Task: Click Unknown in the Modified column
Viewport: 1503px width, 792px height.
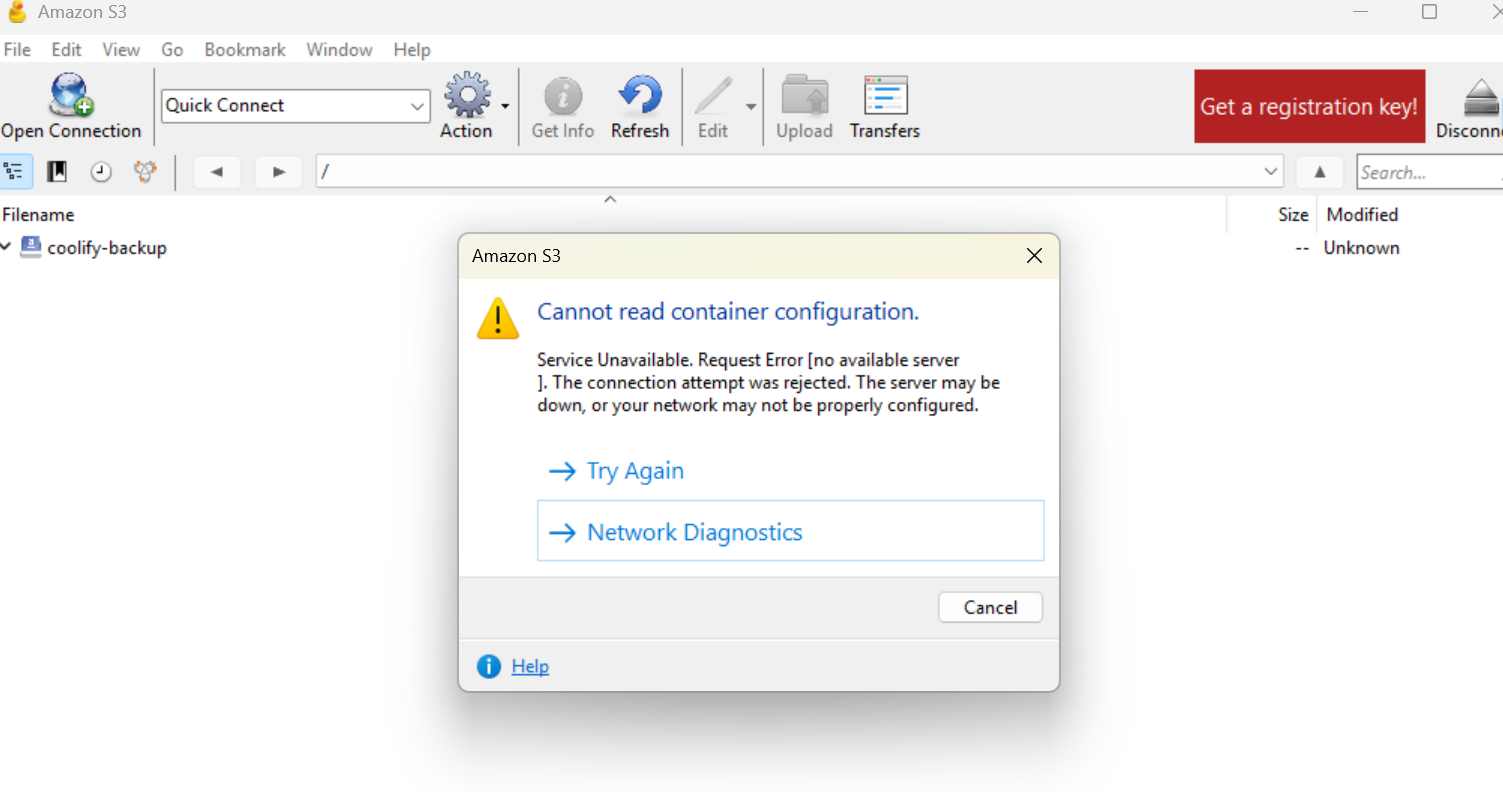Action: pos(1361,248)
